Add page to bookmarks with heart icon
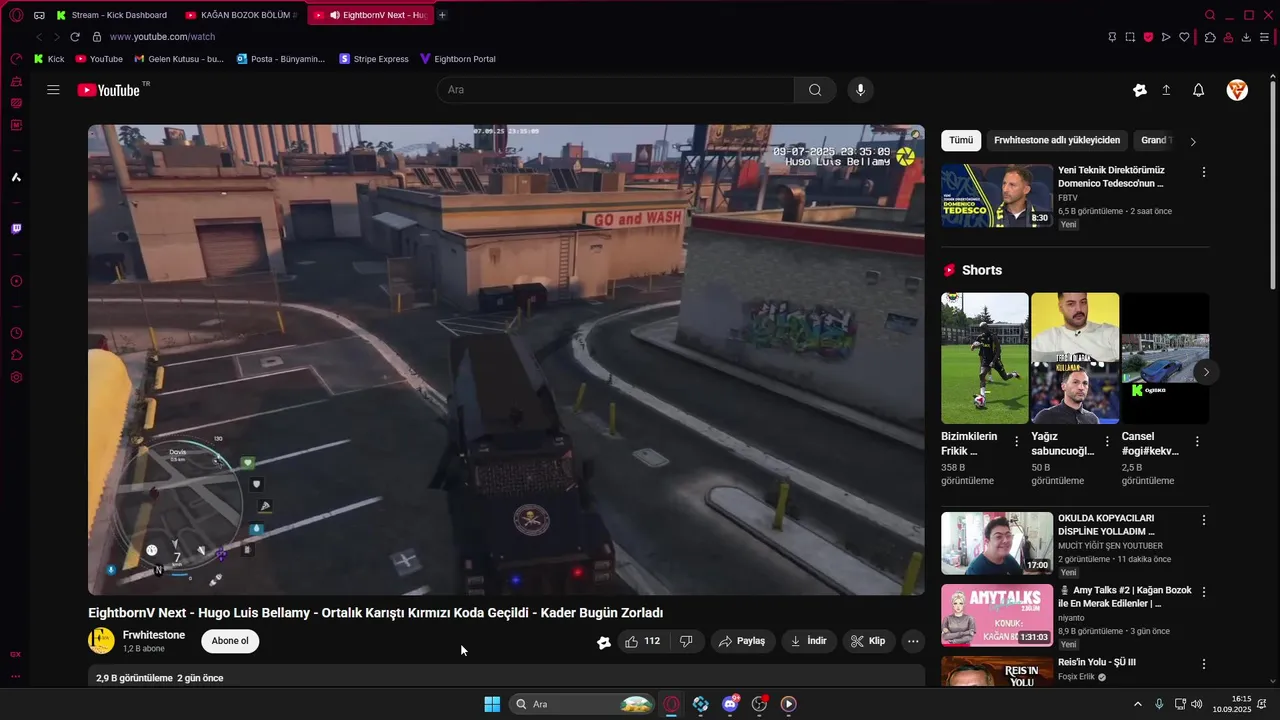 coord(1184,37)
